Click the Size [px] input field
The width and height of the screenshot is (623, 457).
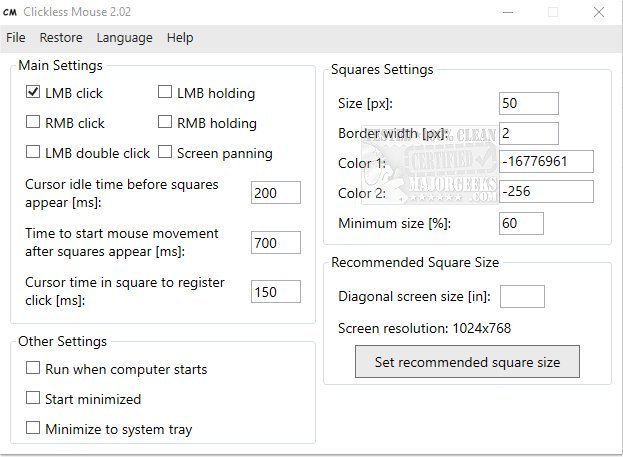tap(528, 103)
